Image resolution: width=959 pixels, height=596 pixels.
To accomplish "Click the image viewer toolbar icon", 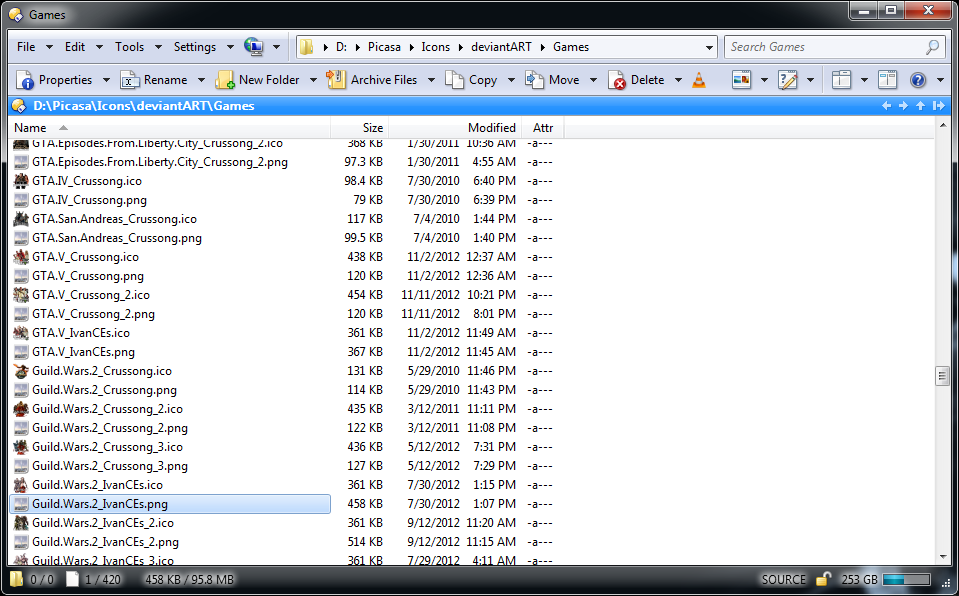I will 742,80.
